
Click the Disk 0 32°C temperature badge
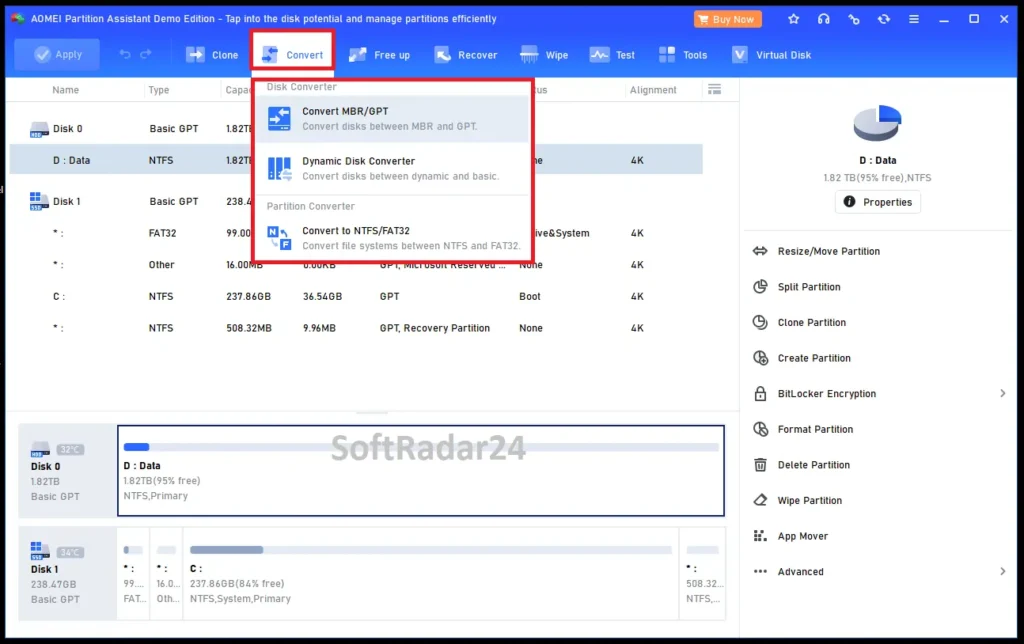[69, 449]
